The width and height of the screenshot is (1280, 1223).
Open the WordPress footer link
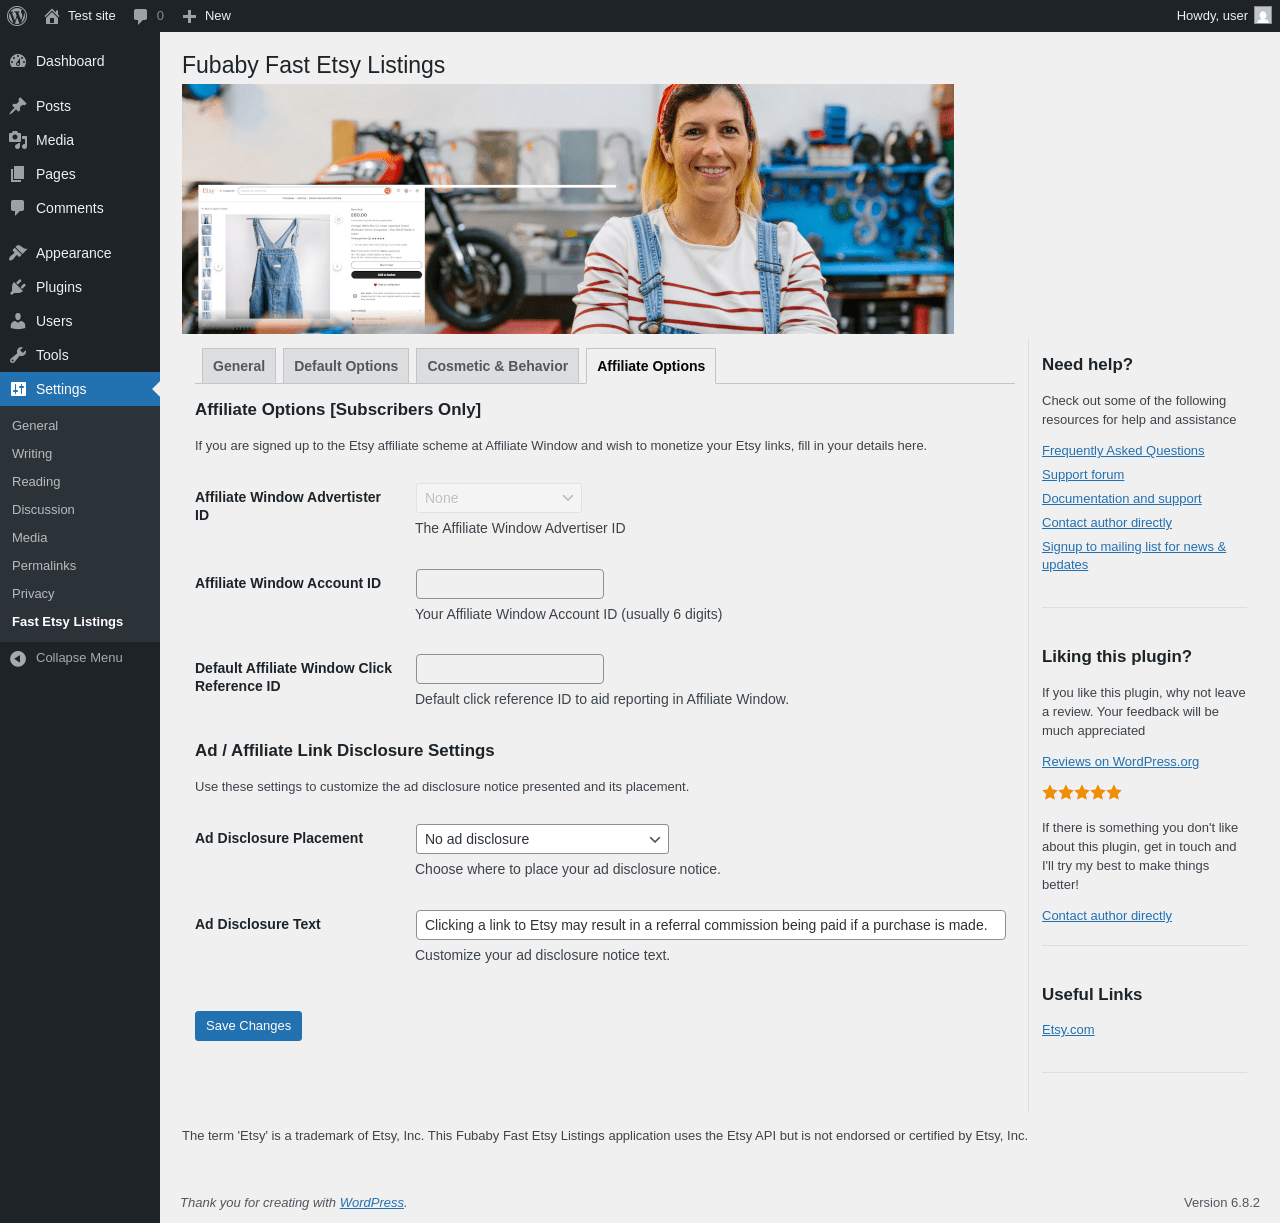(372, 1203)
